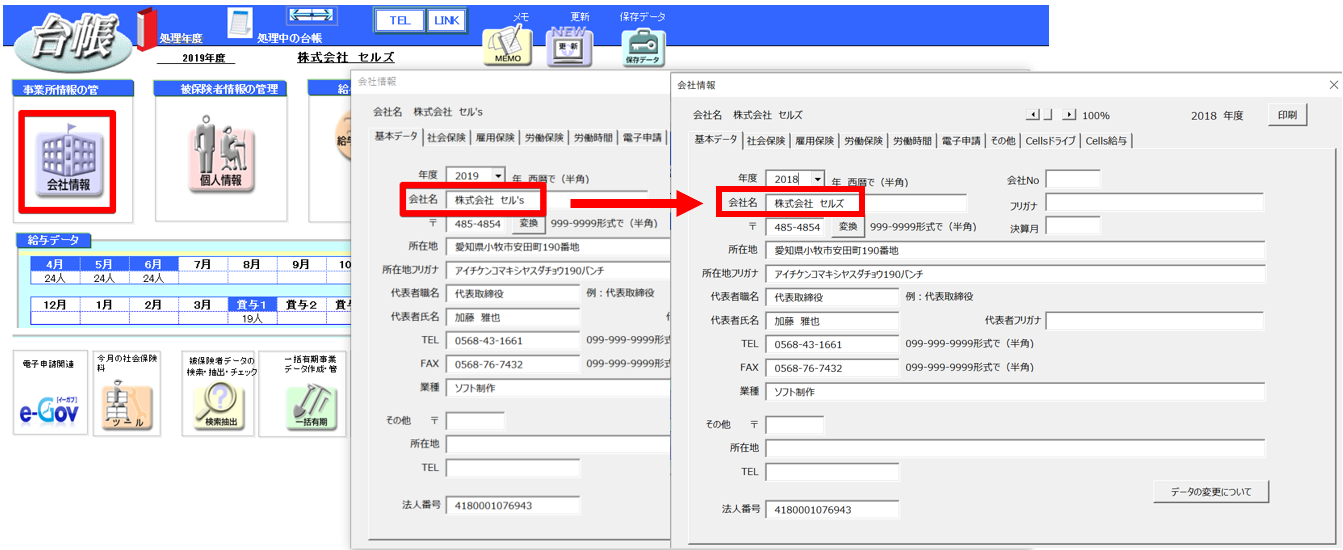
Task: Click 印刷 button in right dialog
Action: [1287, 115]
